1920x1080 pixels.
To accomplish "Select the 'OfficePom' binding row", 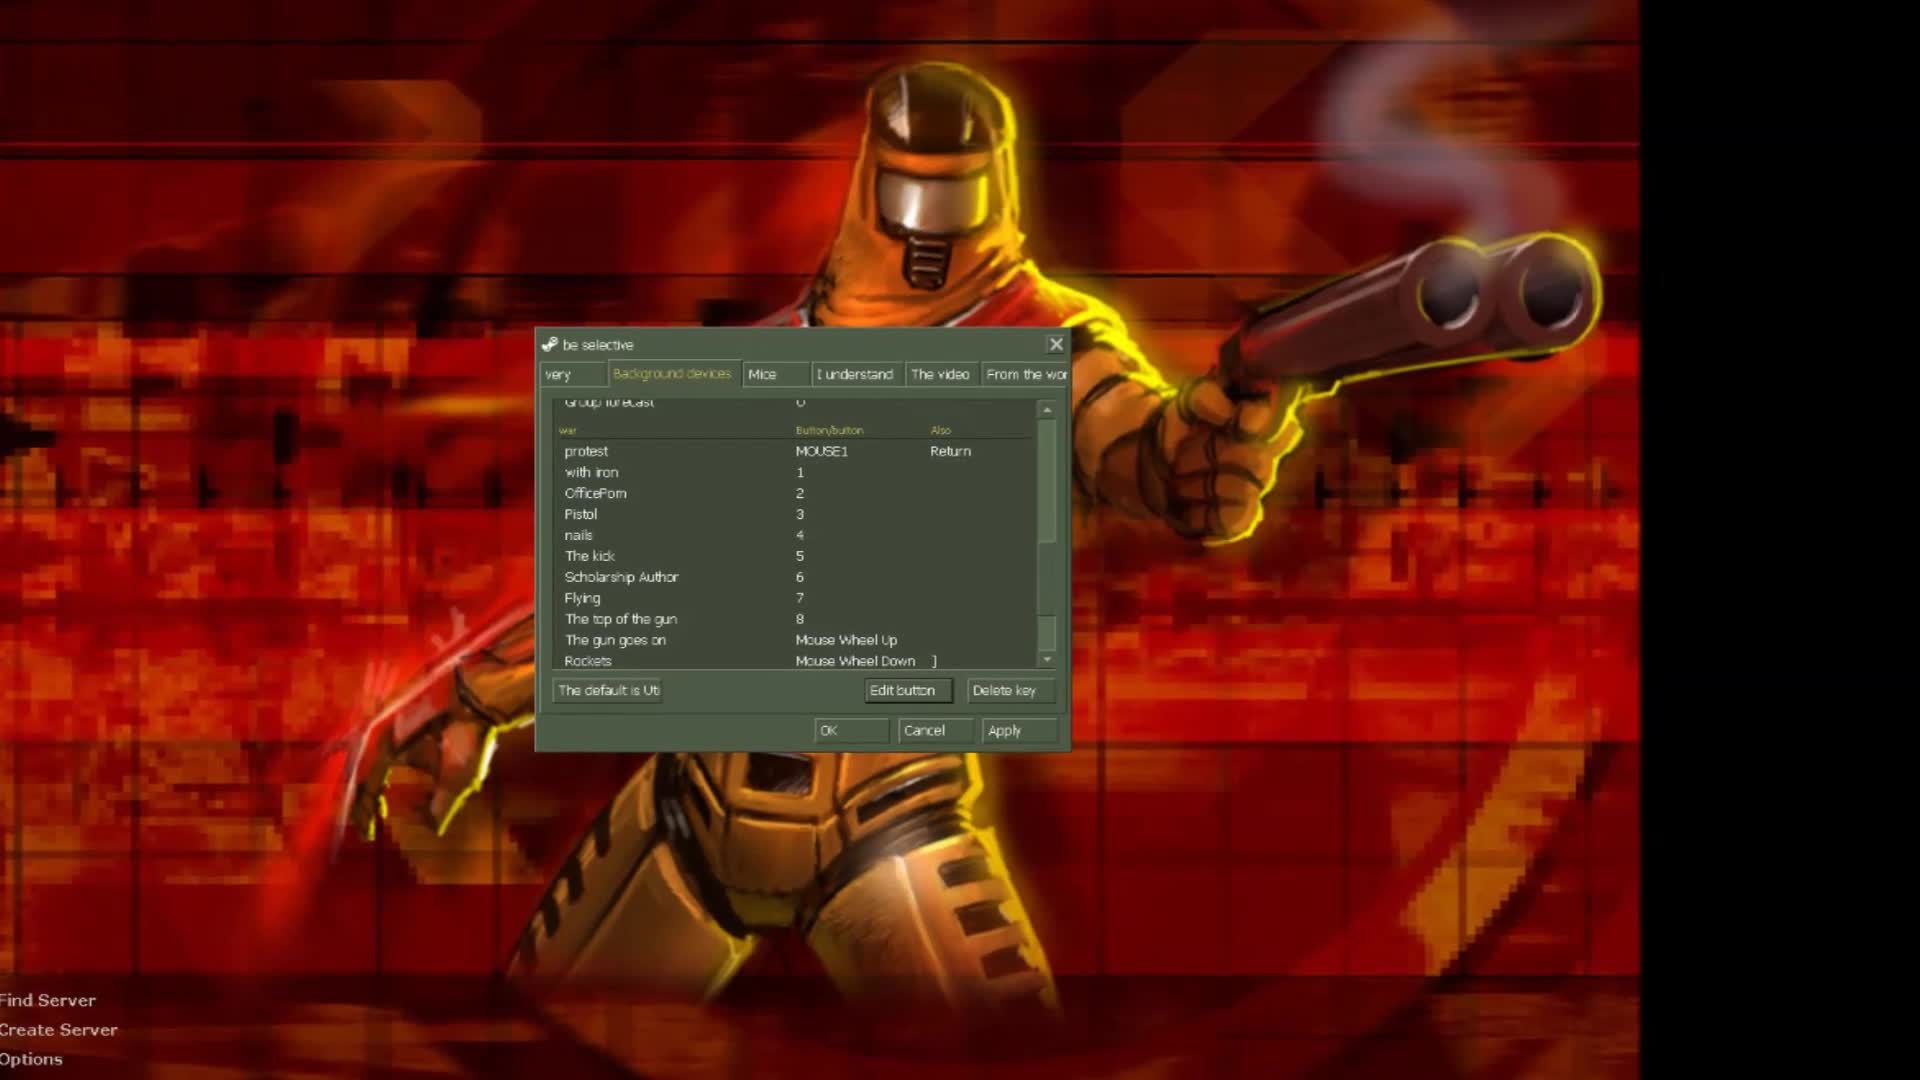I will [x=796, y=493].
